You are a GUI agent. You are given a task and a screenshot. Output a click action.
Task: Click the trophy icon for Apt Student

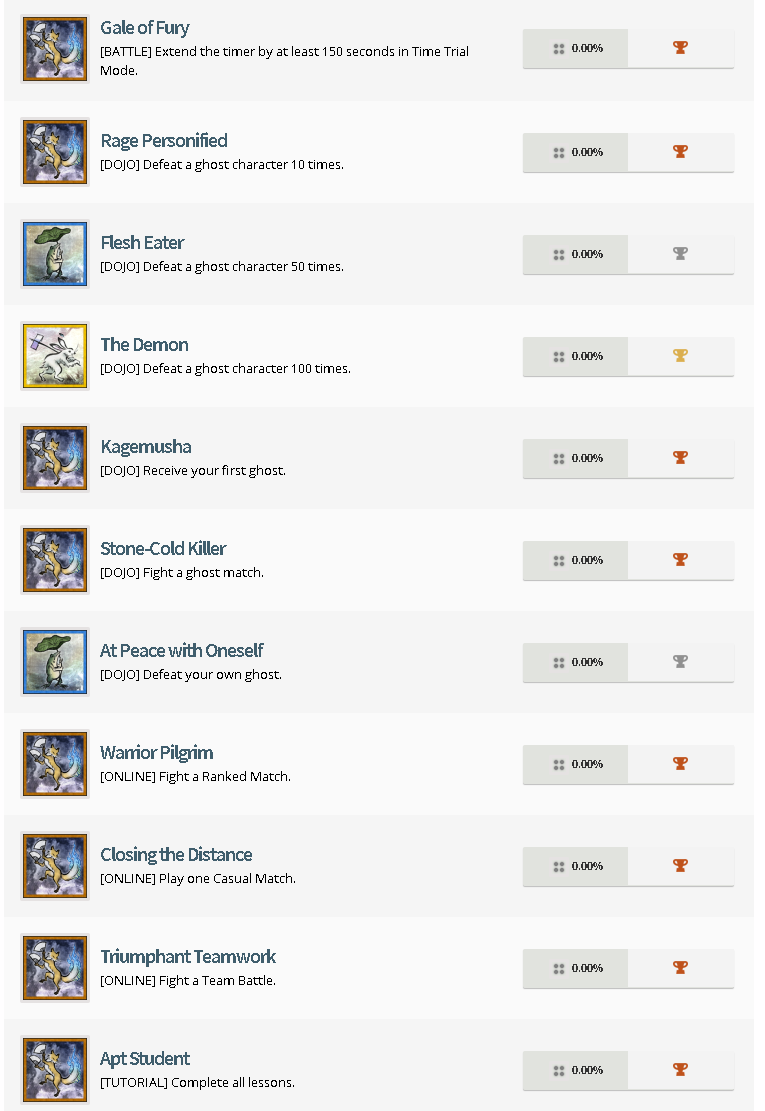681,1070
